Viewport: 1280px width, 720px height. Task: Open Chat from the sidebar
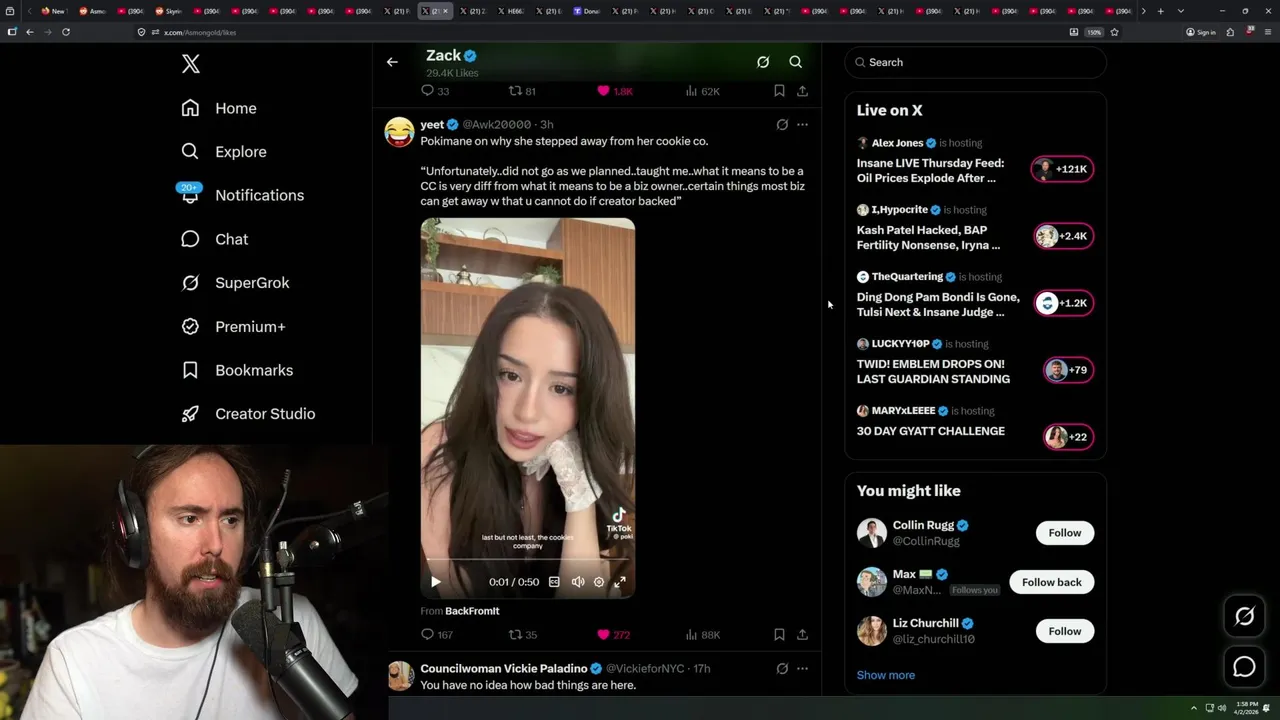click(x=215, y=239)
